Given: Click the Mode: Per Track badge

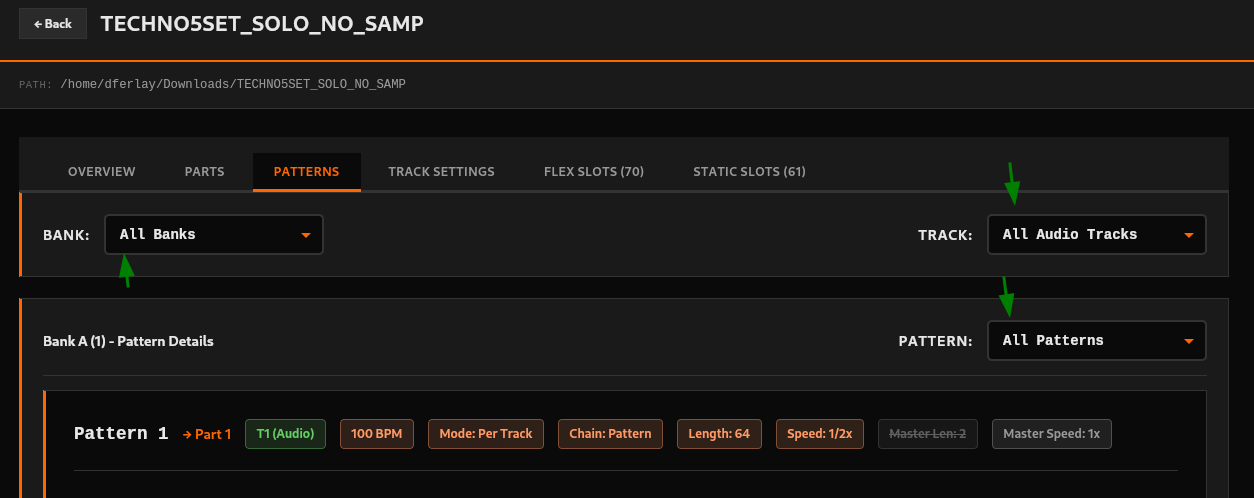Looking at the screenshot, I should (x=486, y=434).
